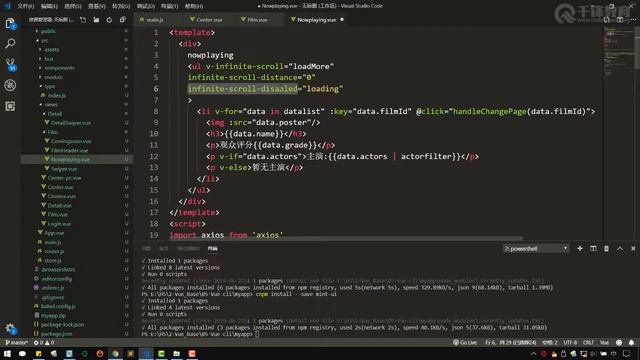
Task: Kill the terminal with trash icon
Action: [606, 248]
